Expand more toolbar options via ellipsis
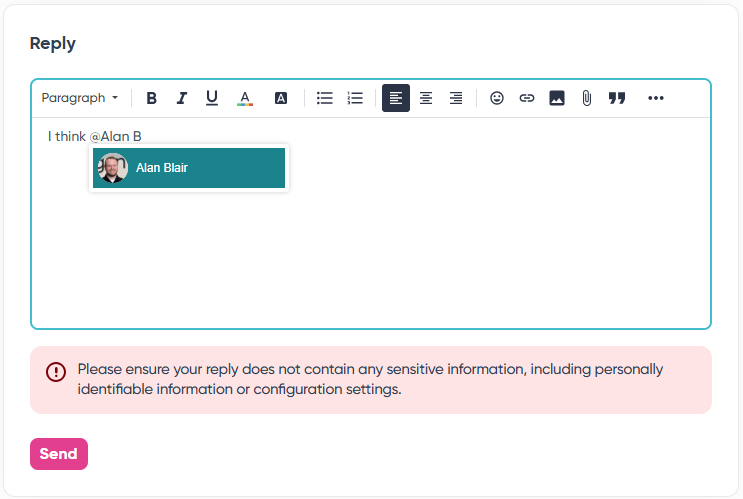This screenshot has height=499, width=743. (x=656, y=98)
